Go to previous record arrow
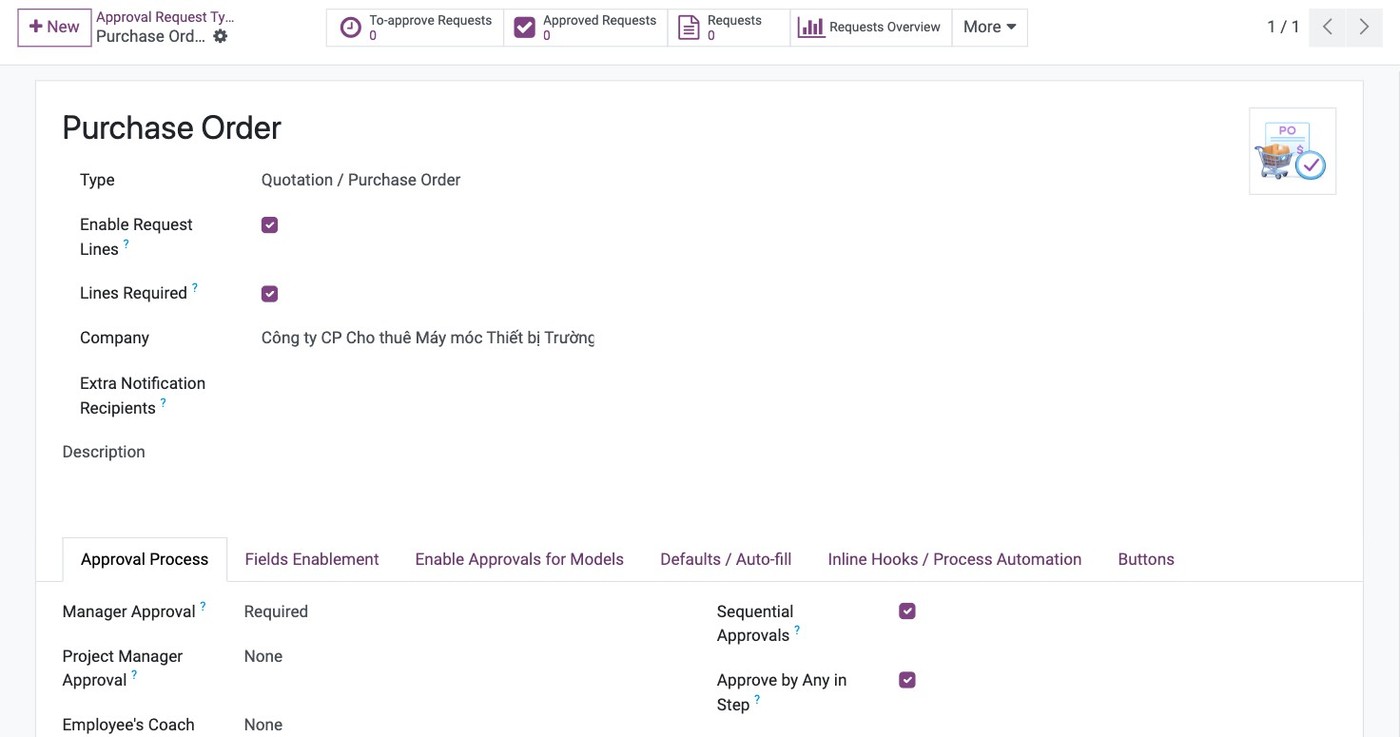1400x737 pixels. pyautogui.click(x=1327, y=27)
